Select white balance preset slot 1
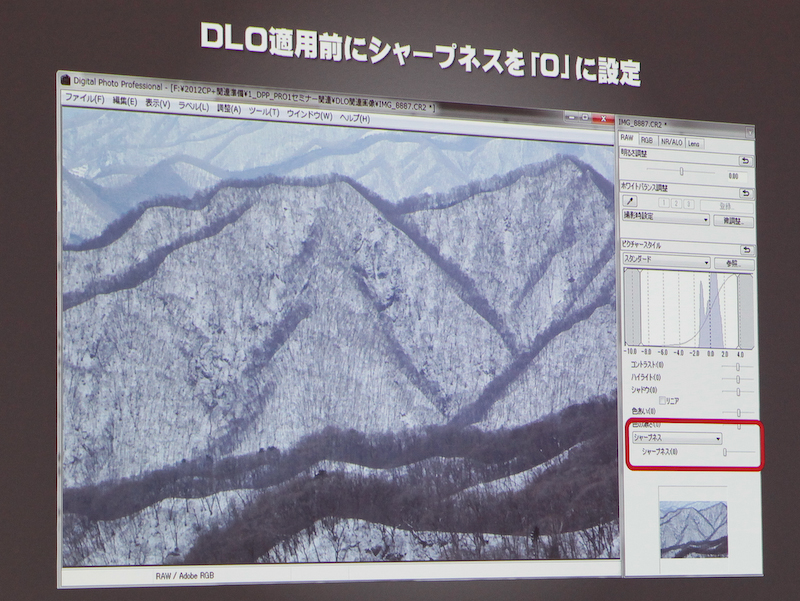 pos(662,202)
